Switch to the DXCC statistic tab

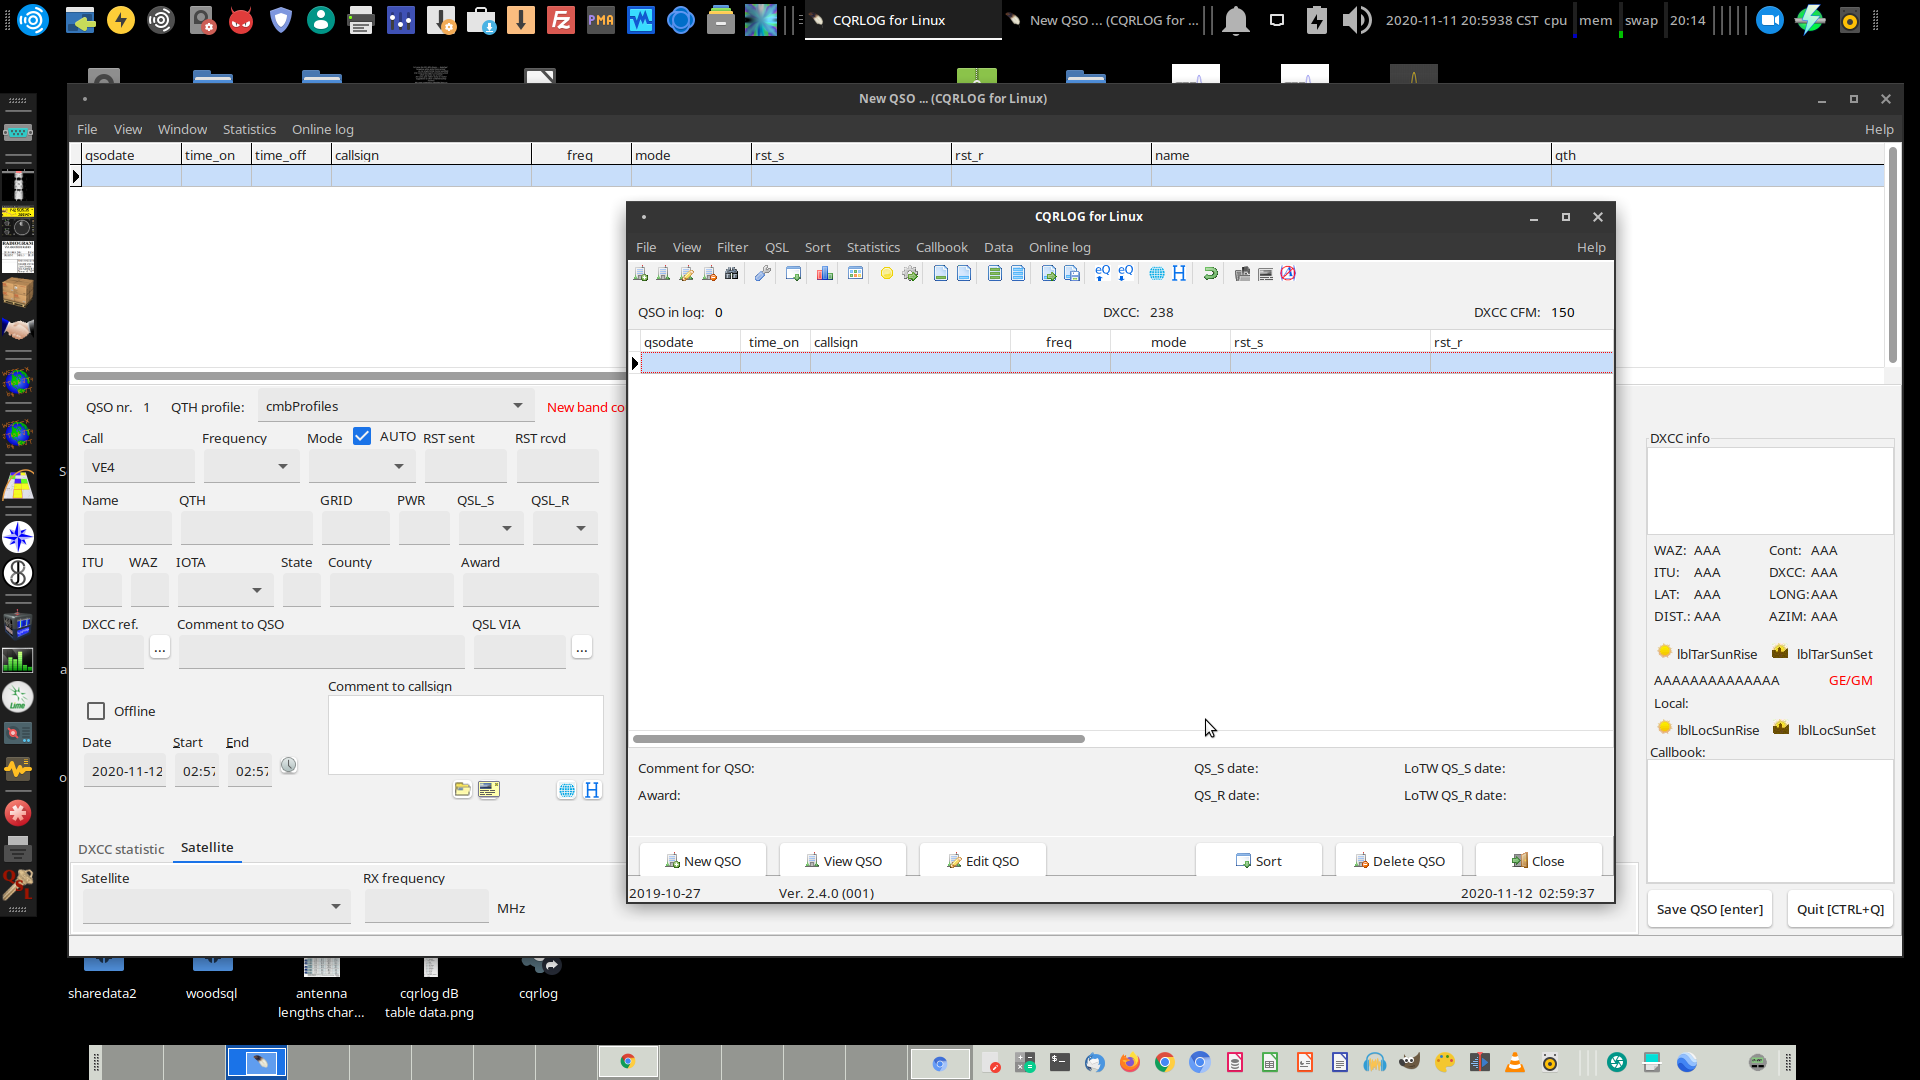(121, 849)
